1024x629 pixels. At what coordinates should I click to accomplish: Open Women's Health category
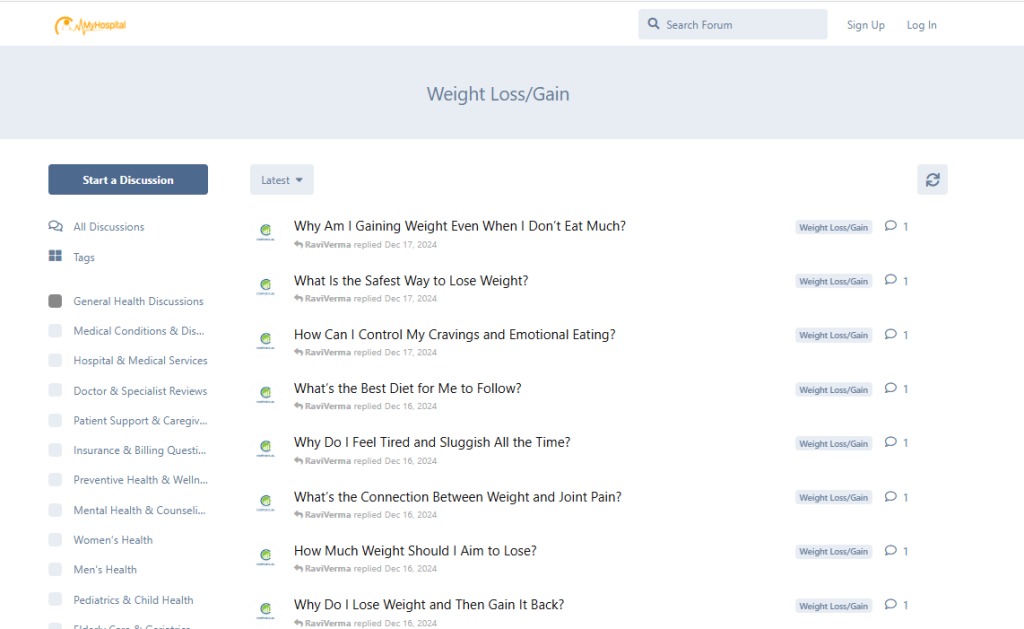[113, 540]
